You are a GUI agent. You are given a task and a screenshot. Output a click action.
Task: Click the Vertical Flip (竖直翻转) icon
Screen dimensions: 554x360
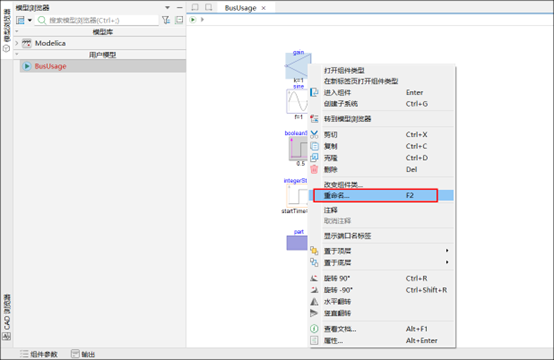click(x=314, y=313)
